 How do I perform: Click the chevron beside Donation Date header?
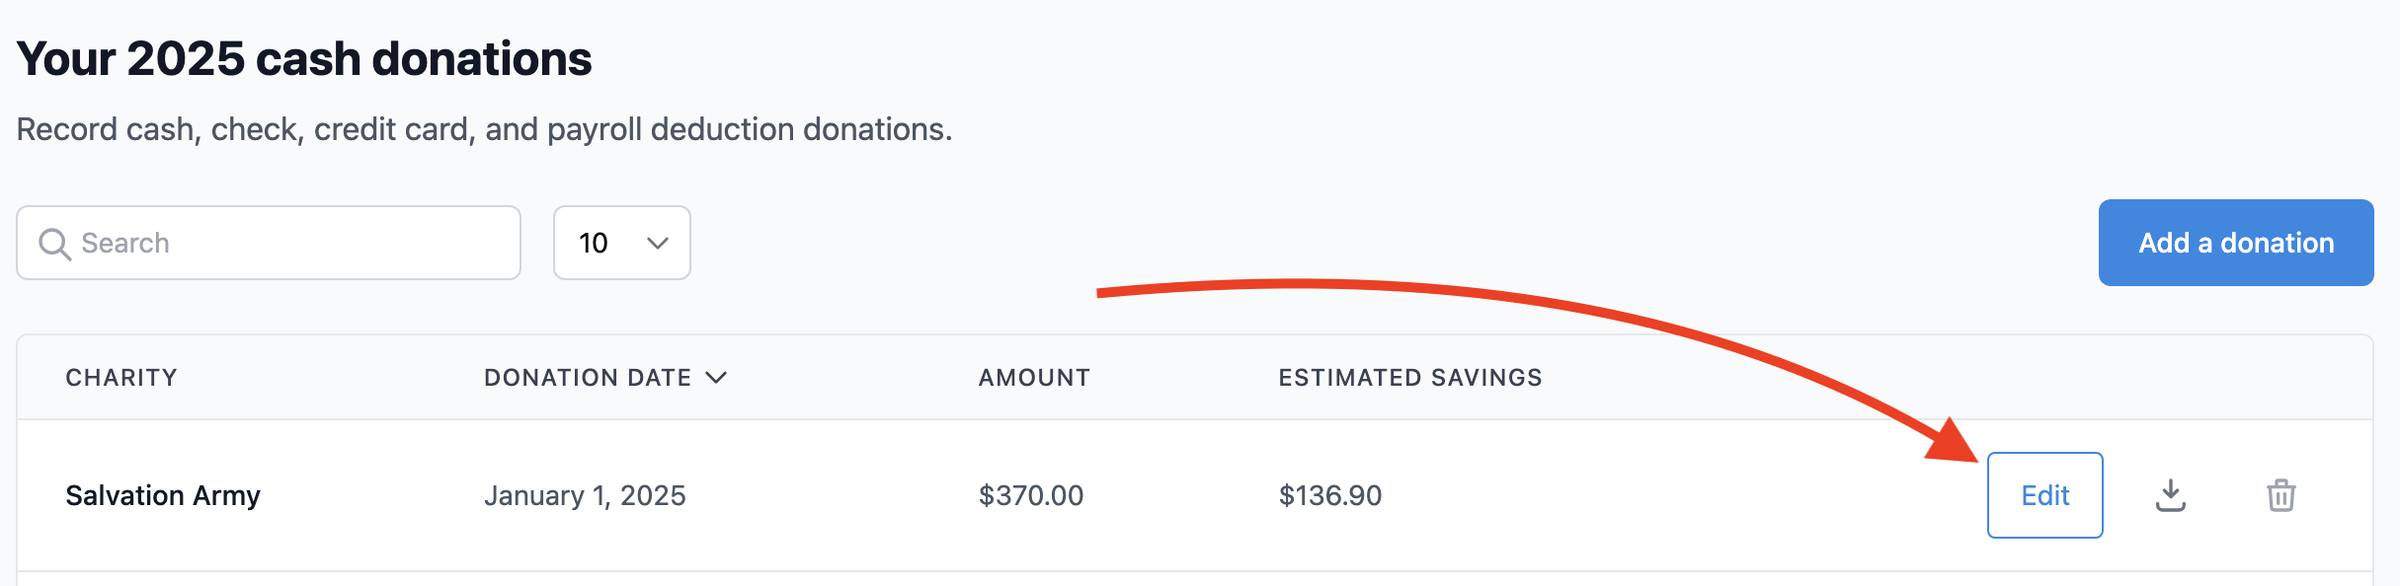click(x=716, y=377)
